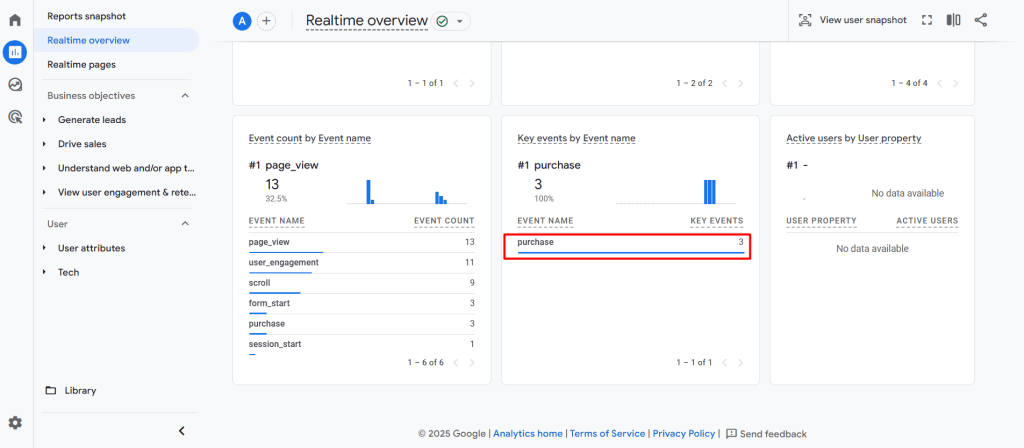Viewport: 1024px width, 448px height.
Task: Collapse the Business objectives section
Action: point(185,96)
